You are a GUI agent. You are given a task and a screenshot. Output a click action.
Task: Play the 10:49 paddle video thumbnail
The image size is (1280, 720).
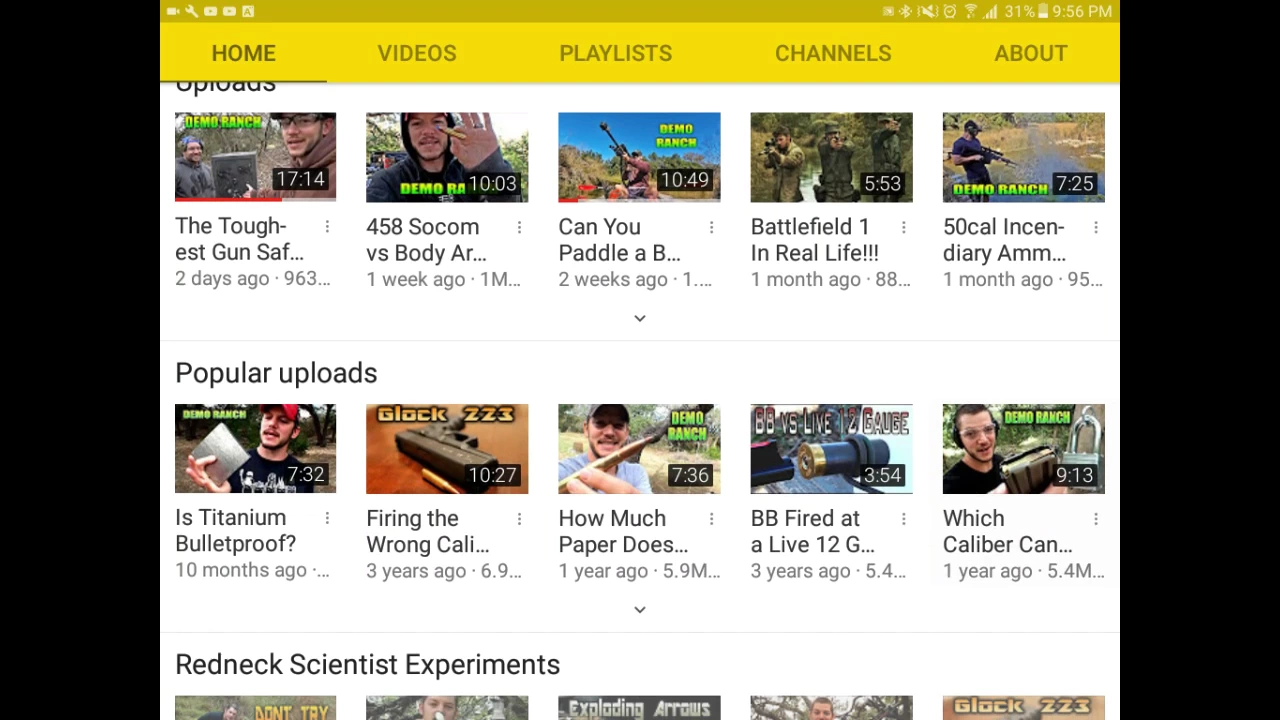[639, 157]
